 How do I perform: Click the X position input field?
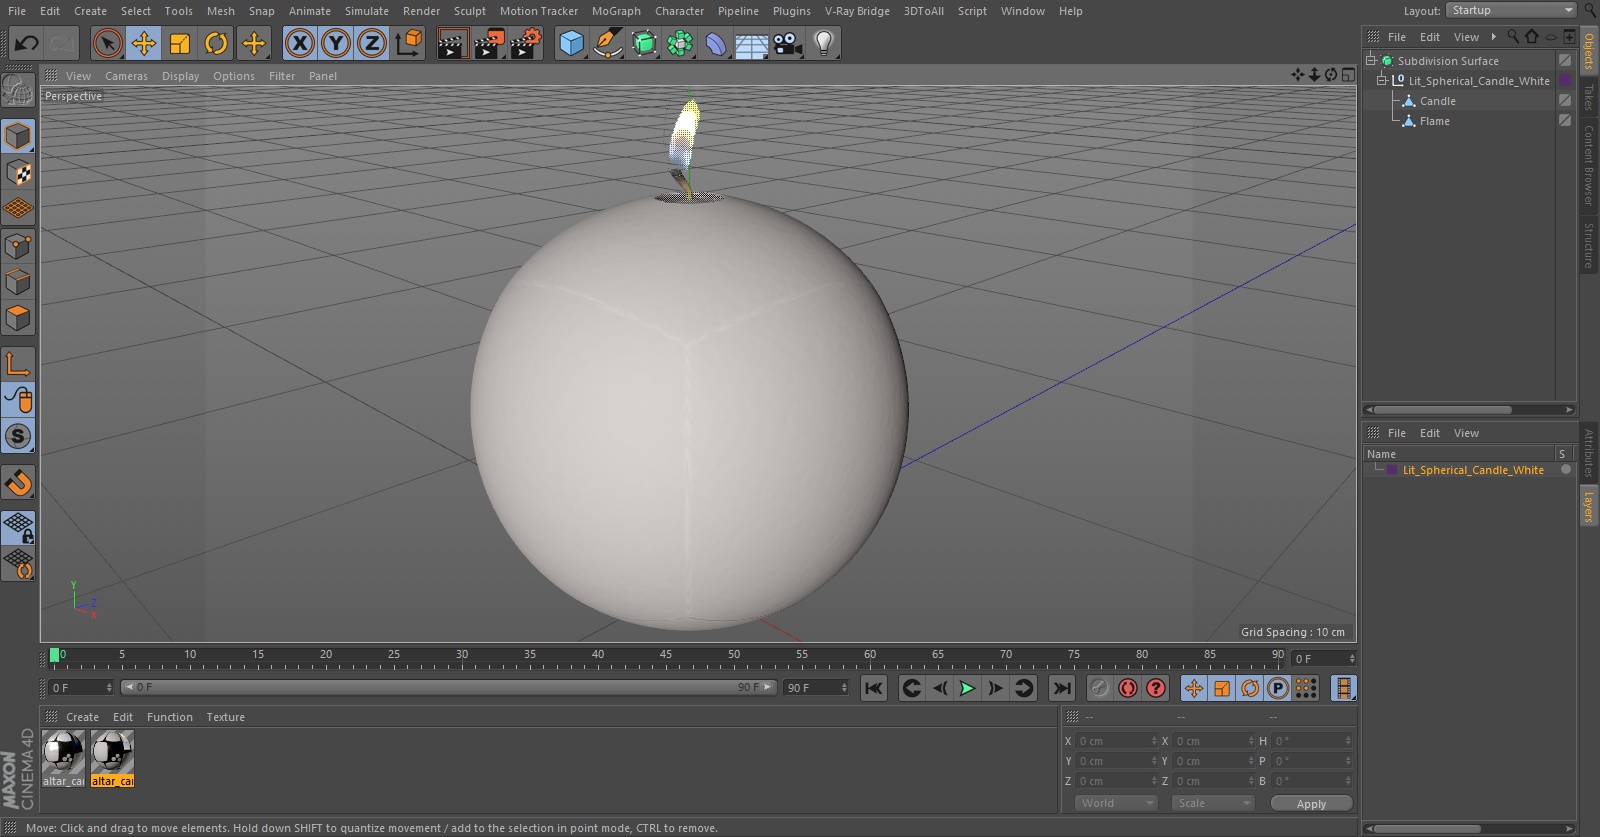pyautogui.click(x=1116, y=741)
